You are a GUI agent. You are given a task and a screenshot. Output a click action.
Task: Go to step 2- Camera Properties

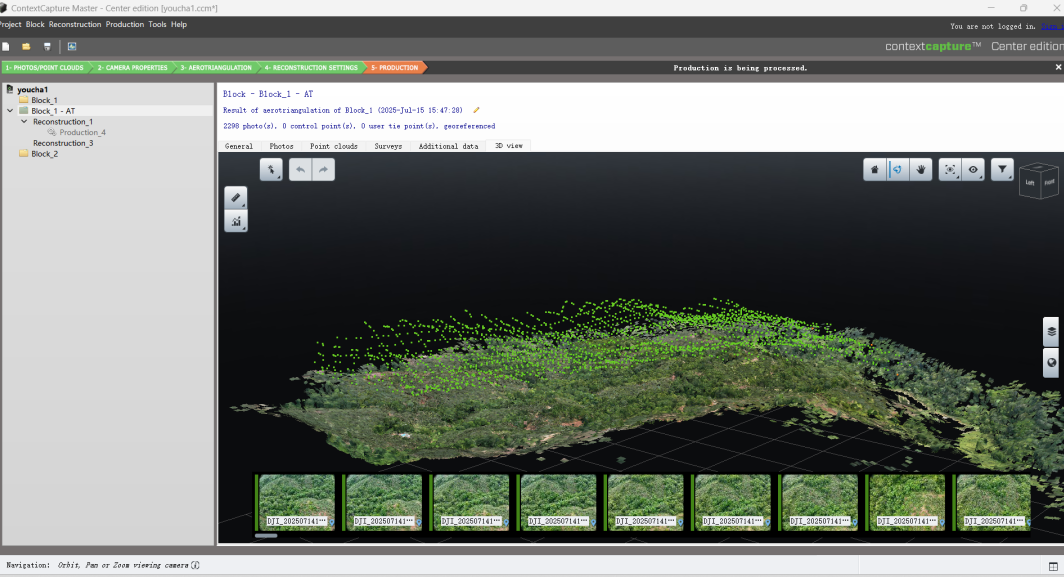132,68
